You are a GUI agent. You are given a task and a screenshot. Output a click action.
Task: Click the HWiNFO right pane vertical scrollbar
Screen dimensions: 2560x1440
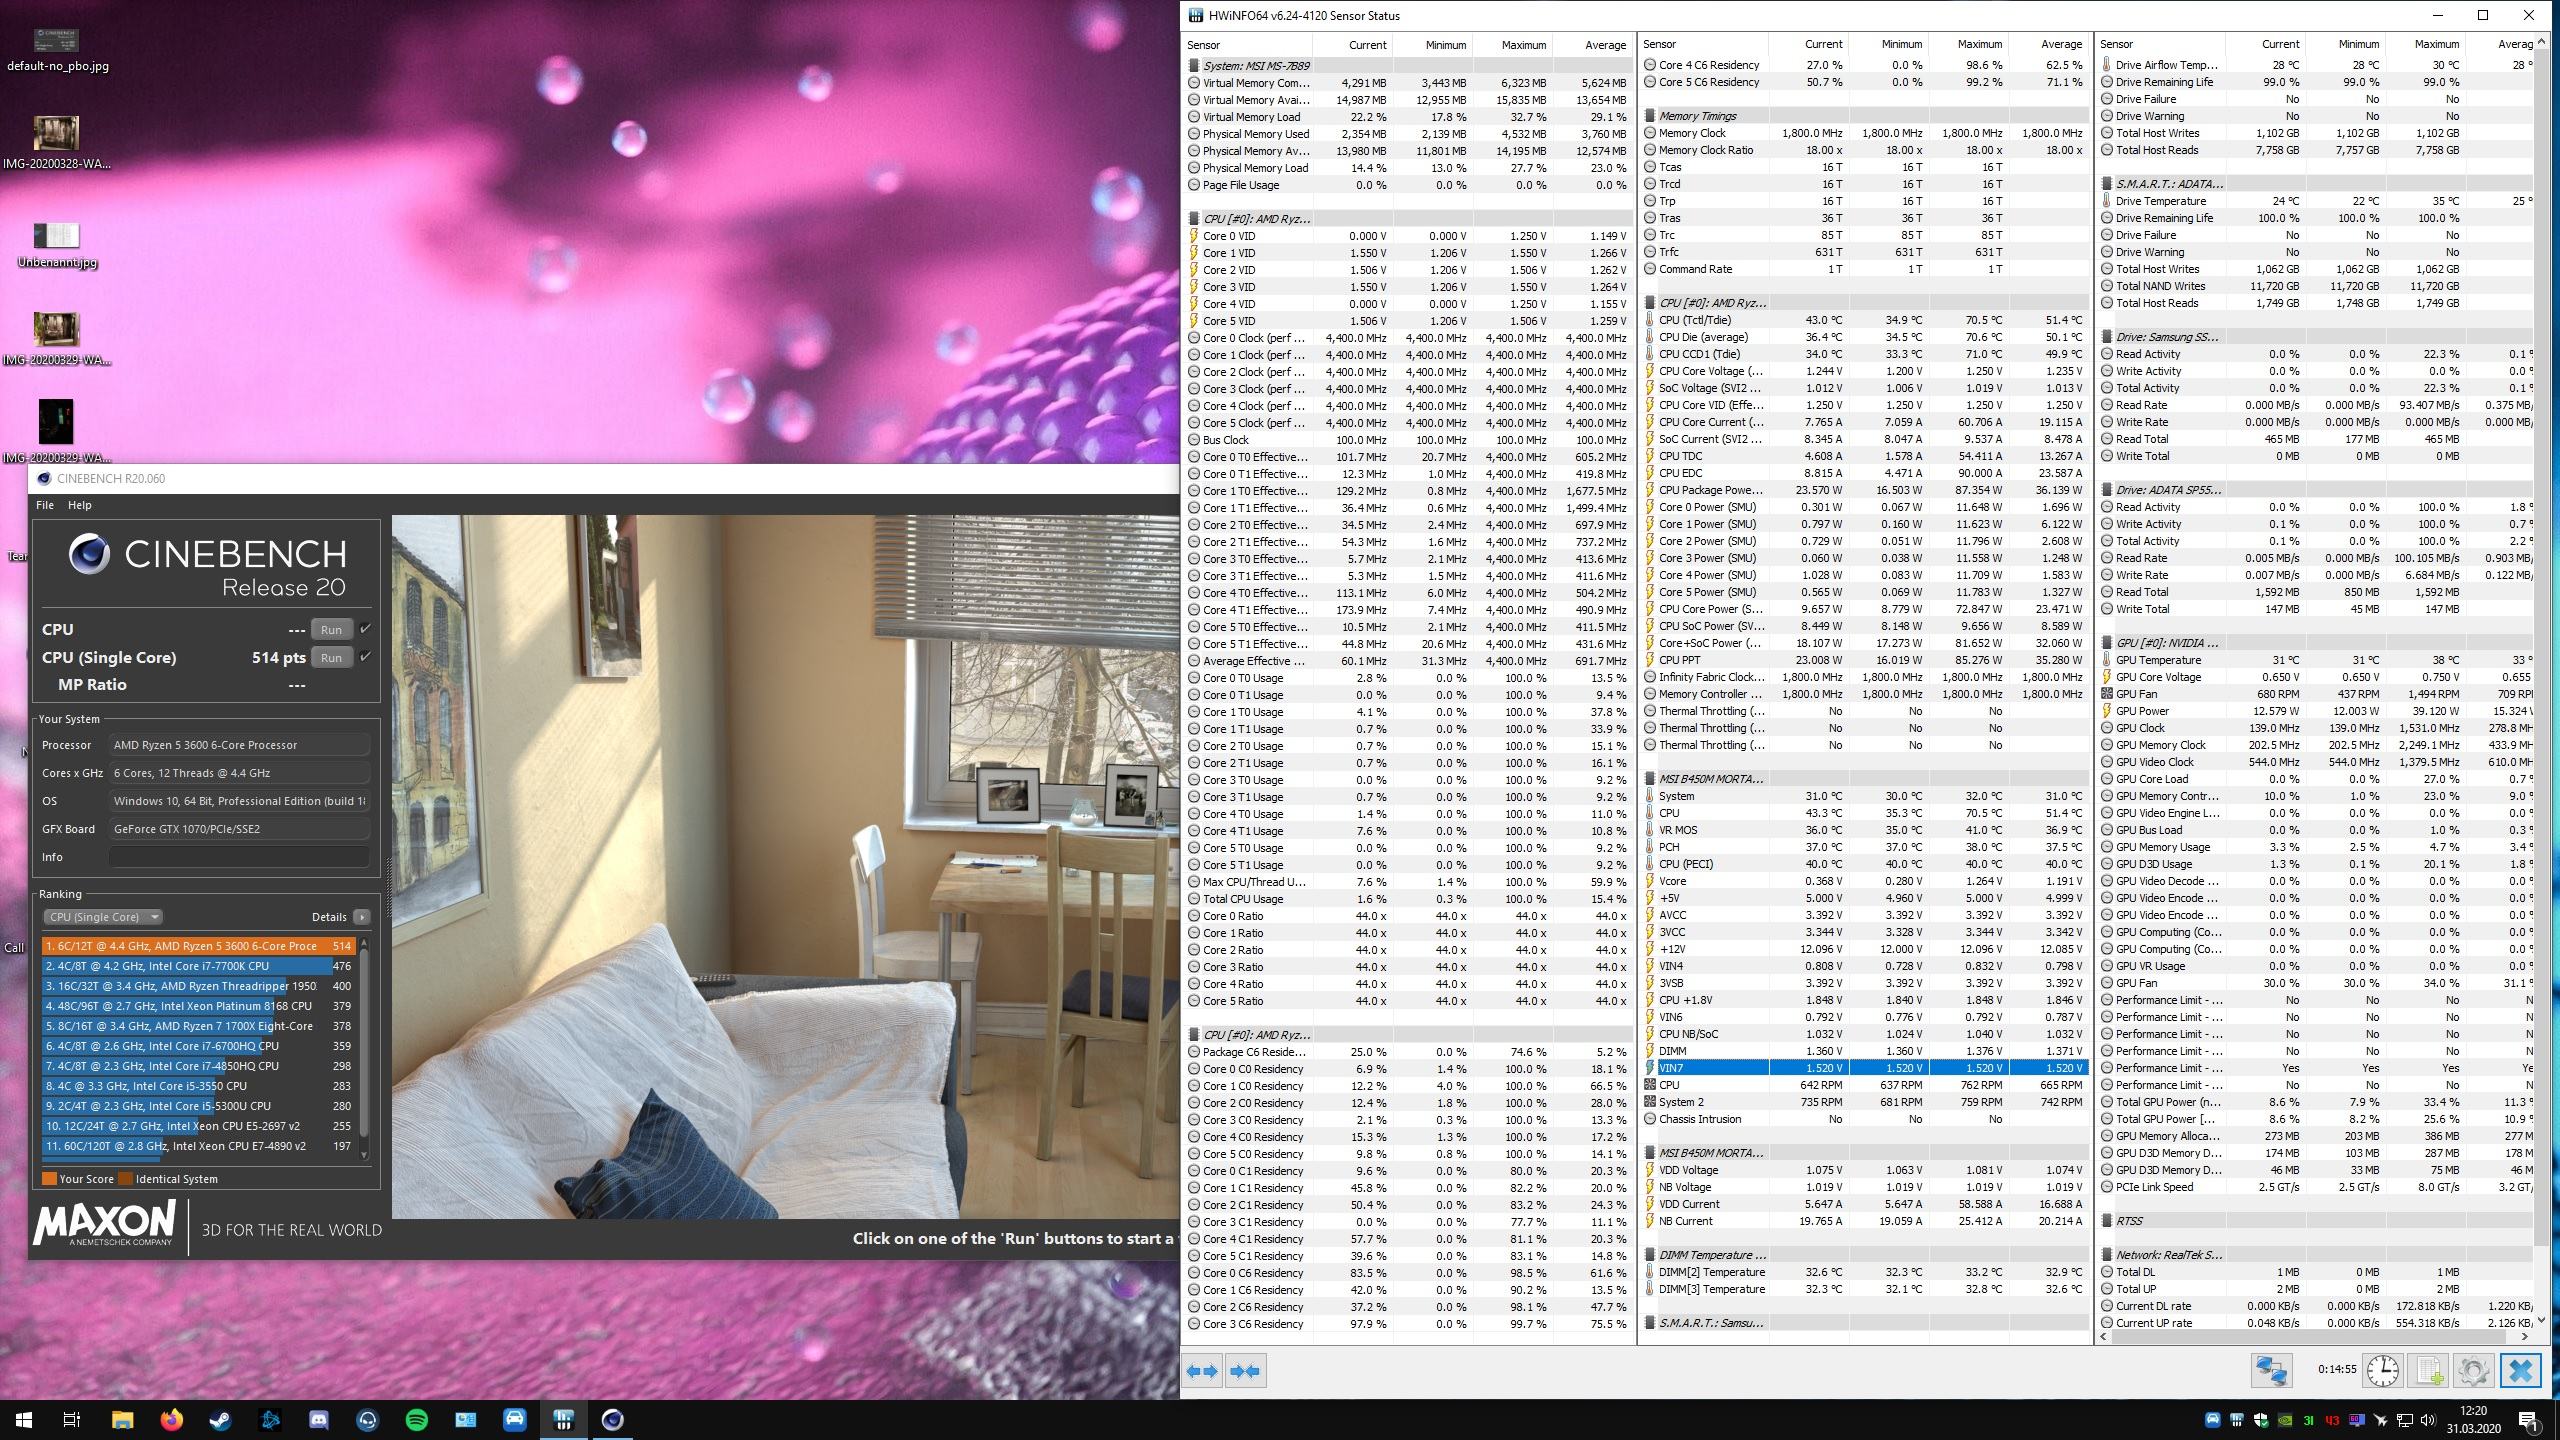(x=2542, y=680)
